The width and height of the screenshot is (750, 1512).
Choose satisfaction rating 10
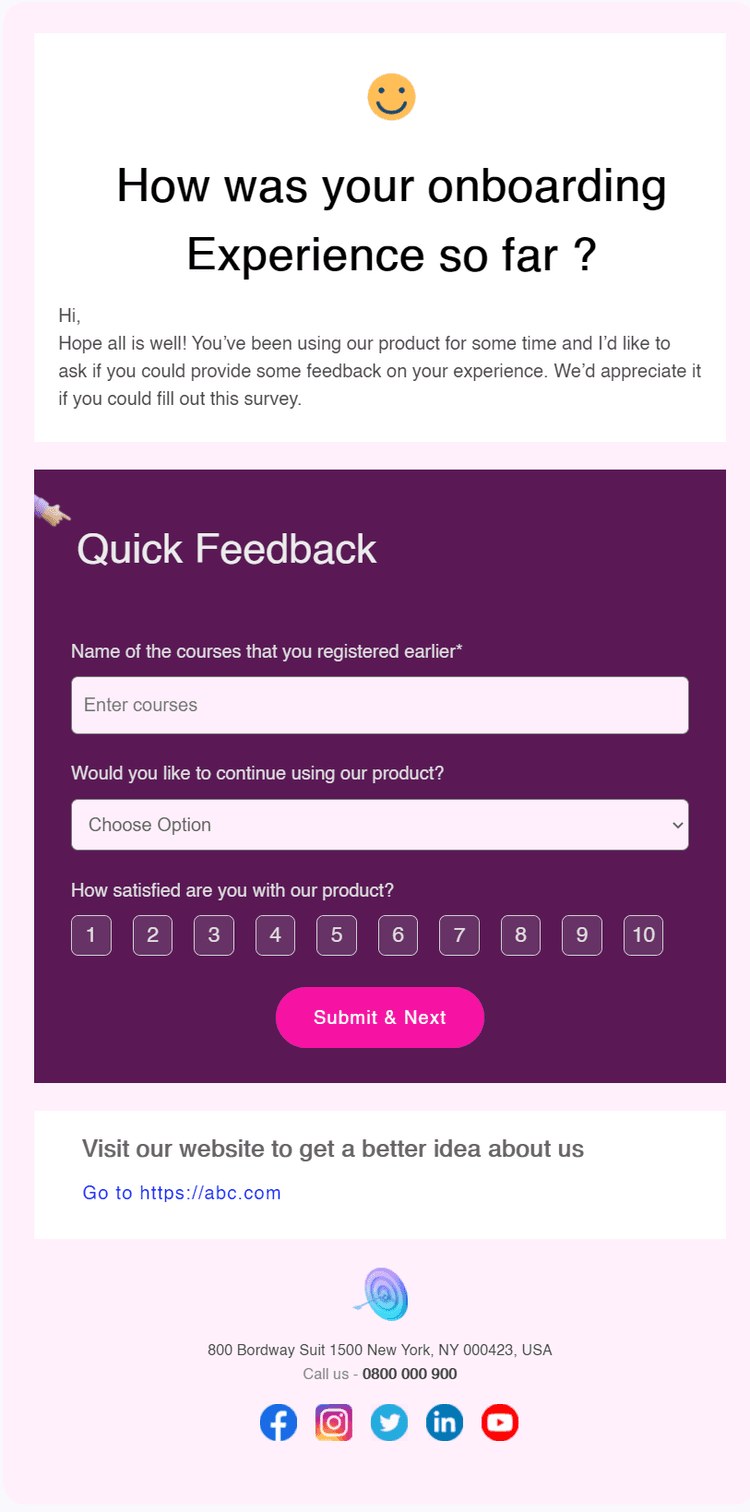pyautogui.click(x=643, y=935)
